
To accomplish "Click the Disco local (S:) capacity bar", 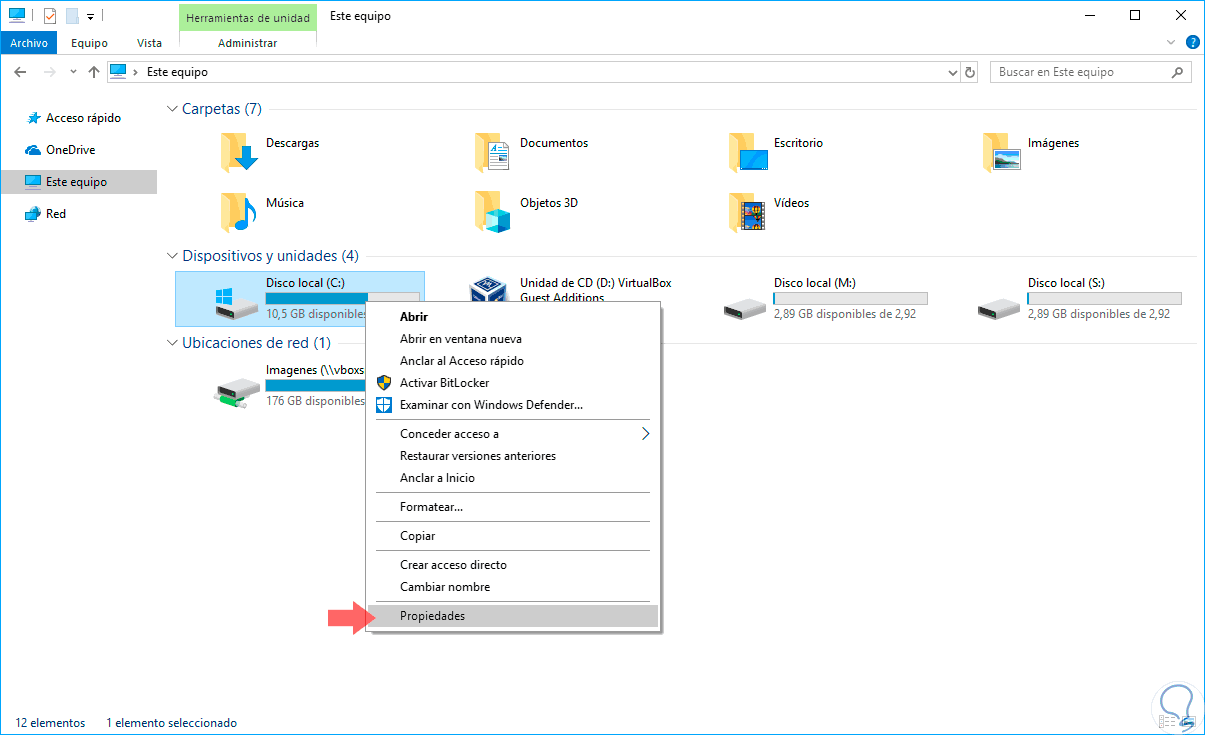I will pos(1104,298).
